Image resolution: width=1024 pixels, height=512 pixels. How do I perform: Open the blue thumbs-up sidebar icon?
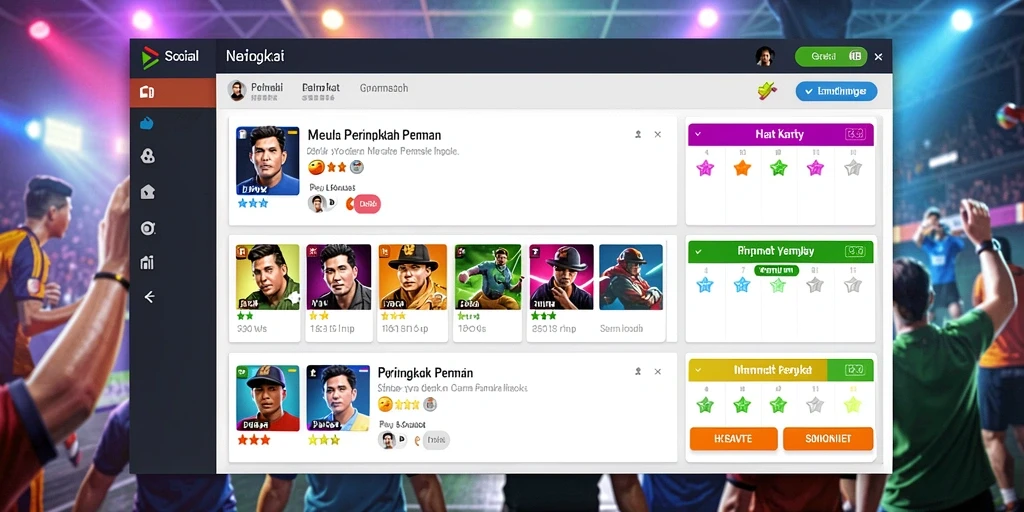pos(147,123)
